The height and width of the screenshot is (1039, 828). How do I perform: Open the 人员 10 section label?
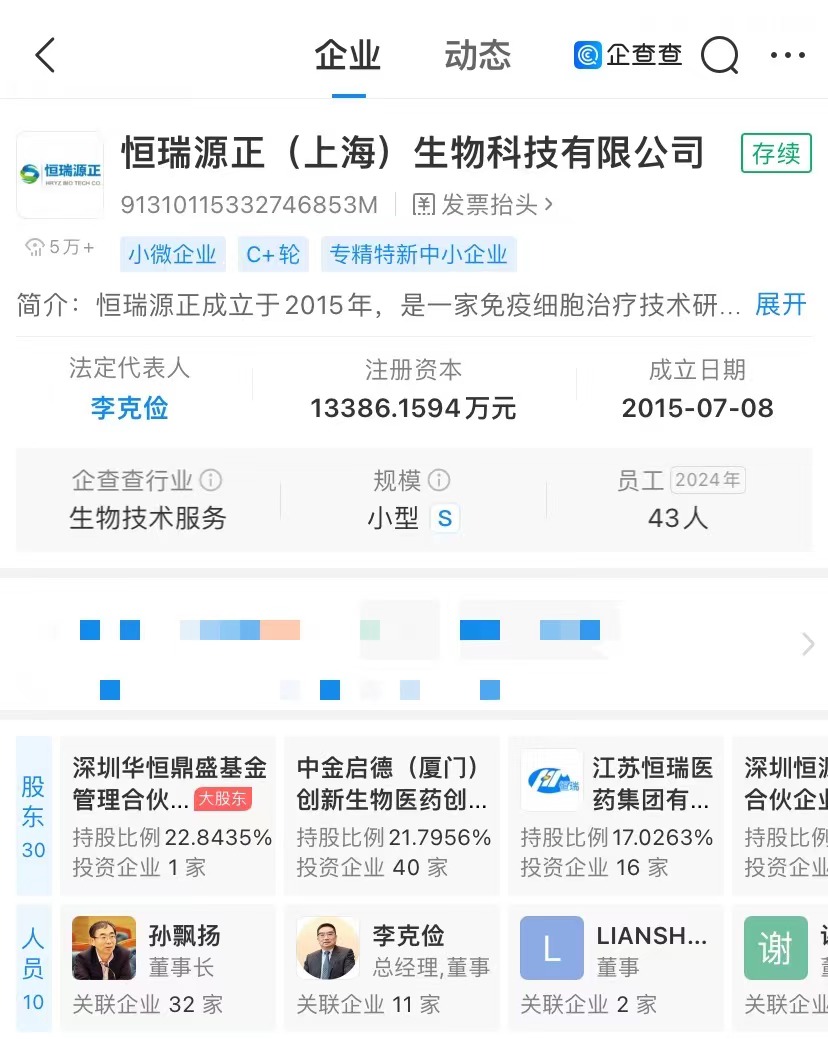pyautogui.click(x=33, y=968)
